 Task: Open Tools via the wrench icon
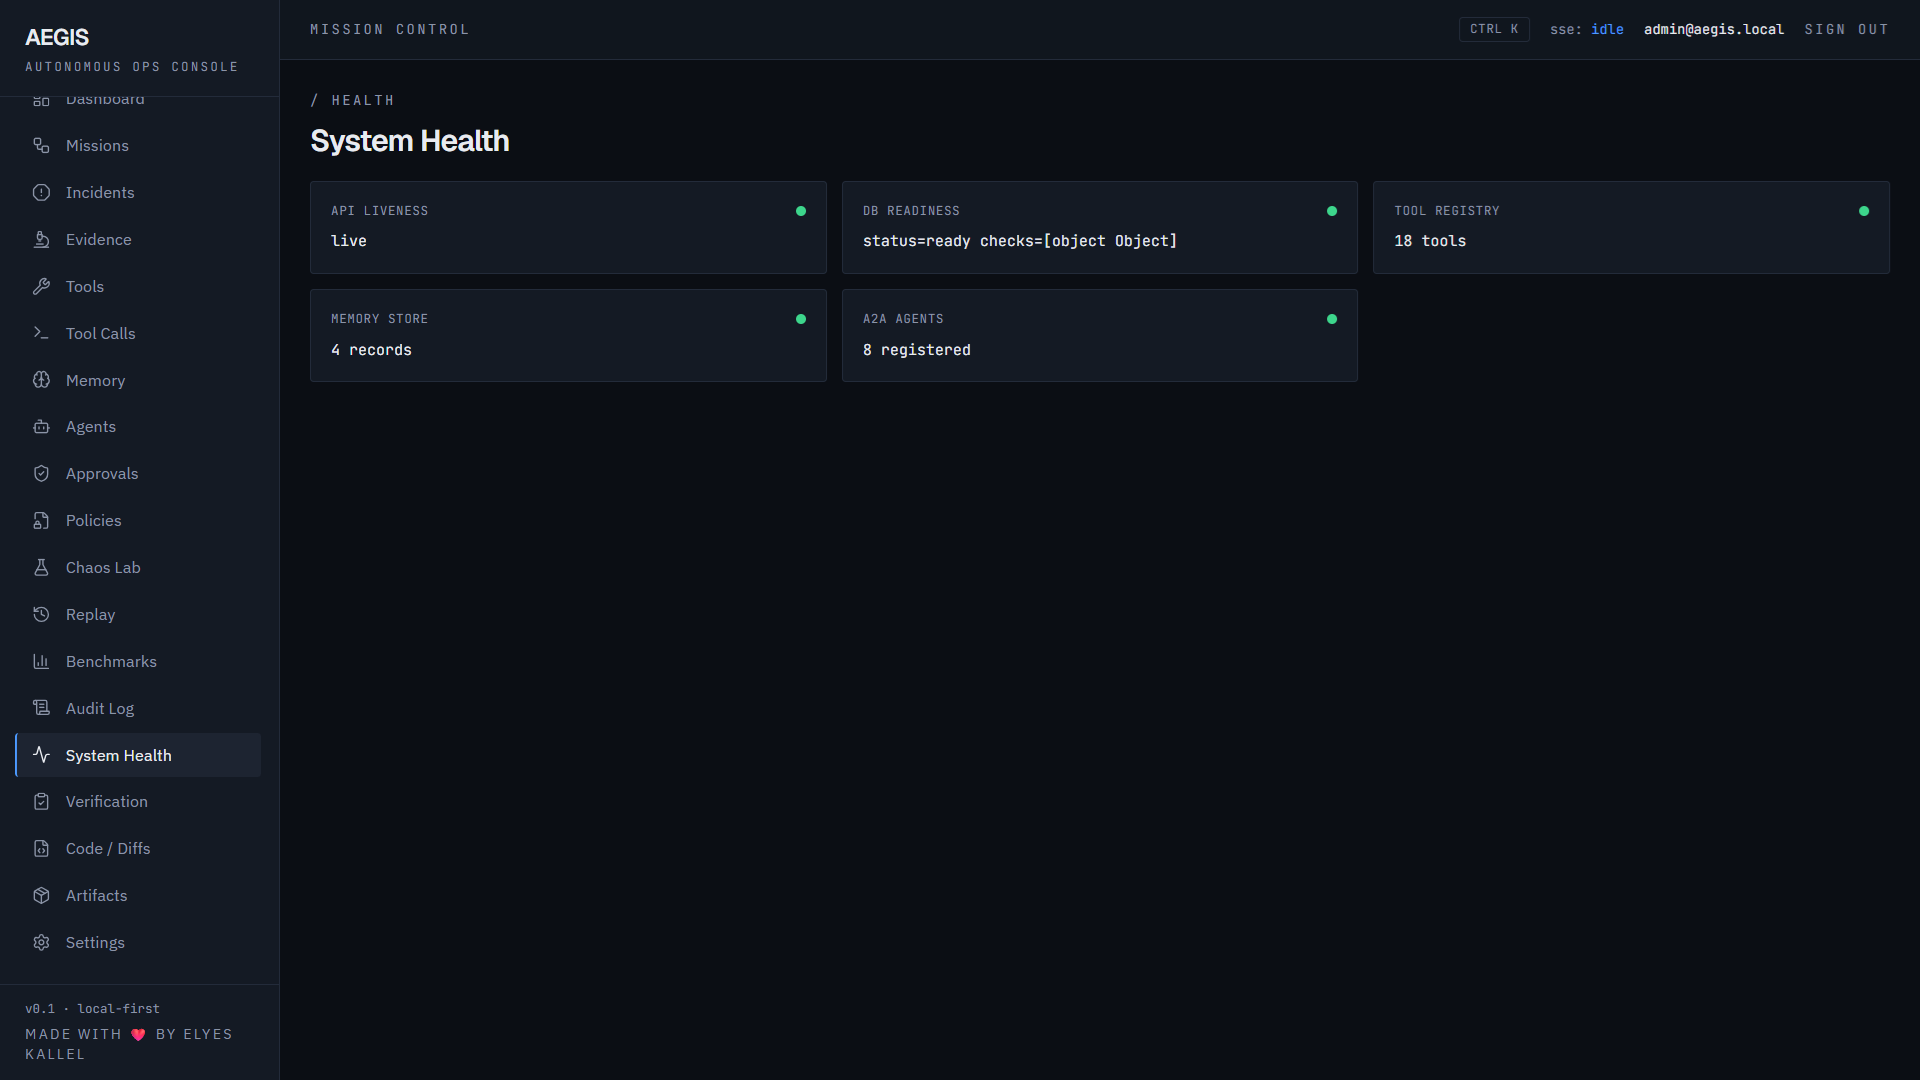pyautogui.click(x=41, y=286)
